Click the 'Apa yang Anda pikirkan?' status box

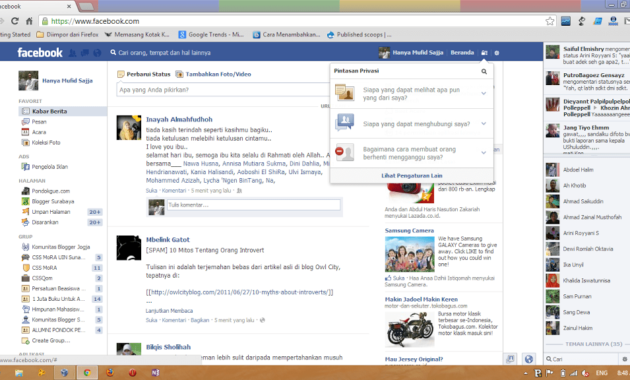223,90
